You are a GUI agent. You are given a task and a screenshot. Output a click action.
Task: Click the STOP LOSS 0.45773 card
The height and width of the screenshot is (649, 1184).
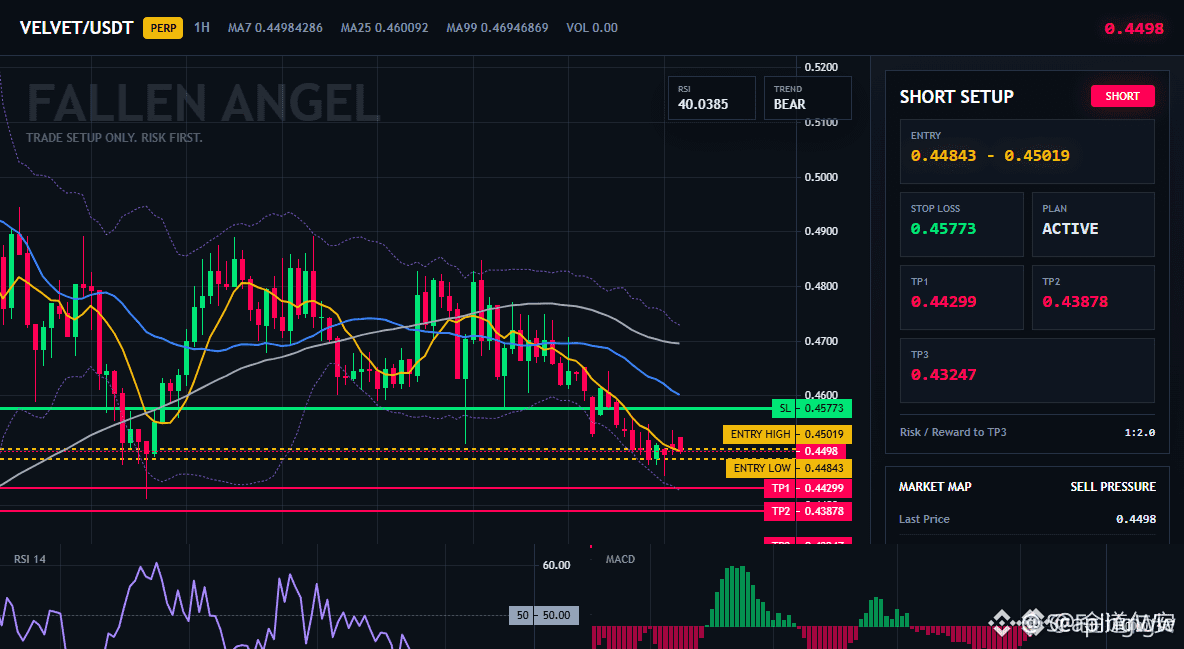pyautogui.click(x=961, y=224)
